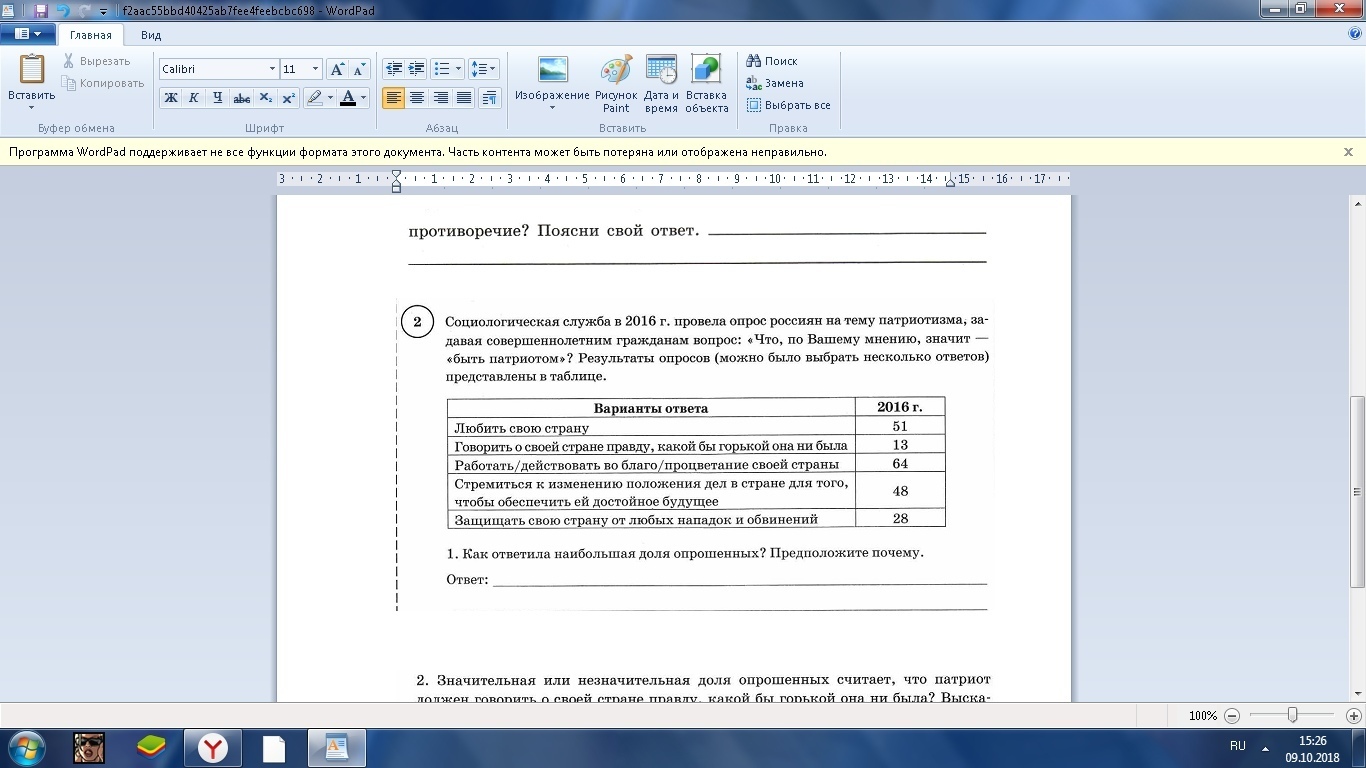Increase font size with grow font icon
This screenshot has width=1366, height=768.
(338, 69)
